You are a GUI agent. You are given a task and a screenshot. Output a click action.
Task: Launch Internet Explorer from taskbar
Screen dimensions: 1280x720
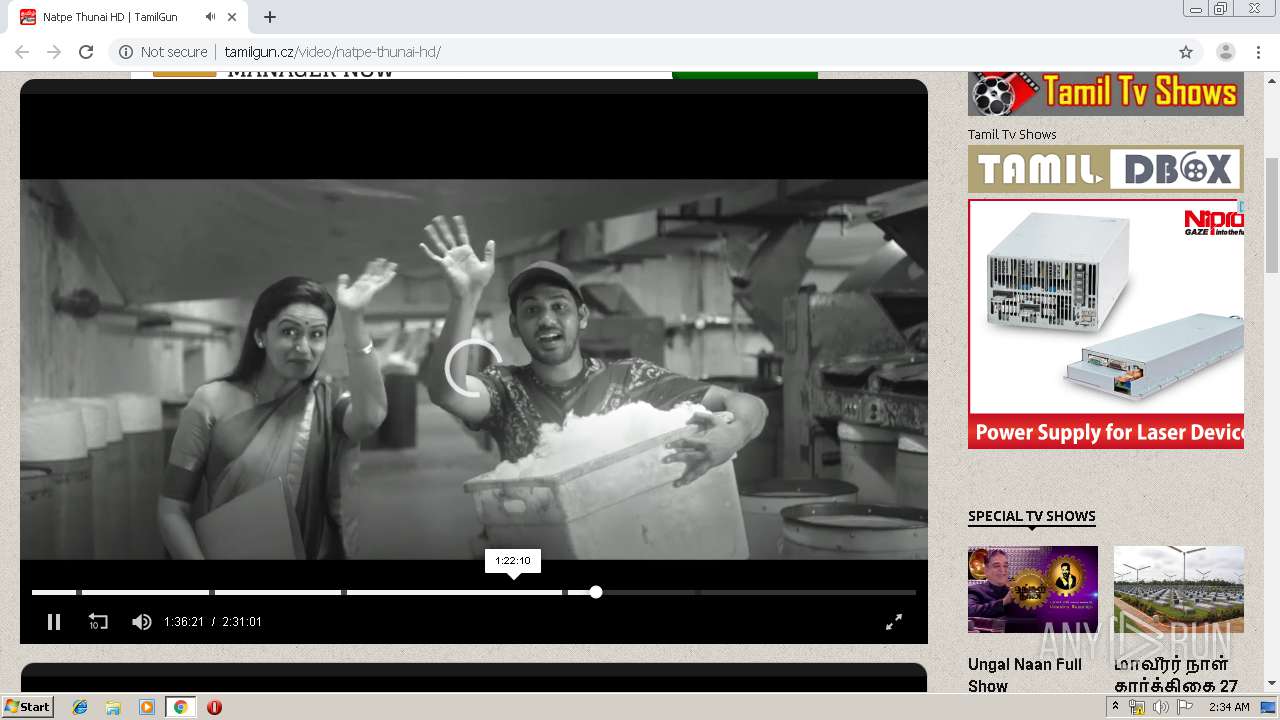click(80, 707)
